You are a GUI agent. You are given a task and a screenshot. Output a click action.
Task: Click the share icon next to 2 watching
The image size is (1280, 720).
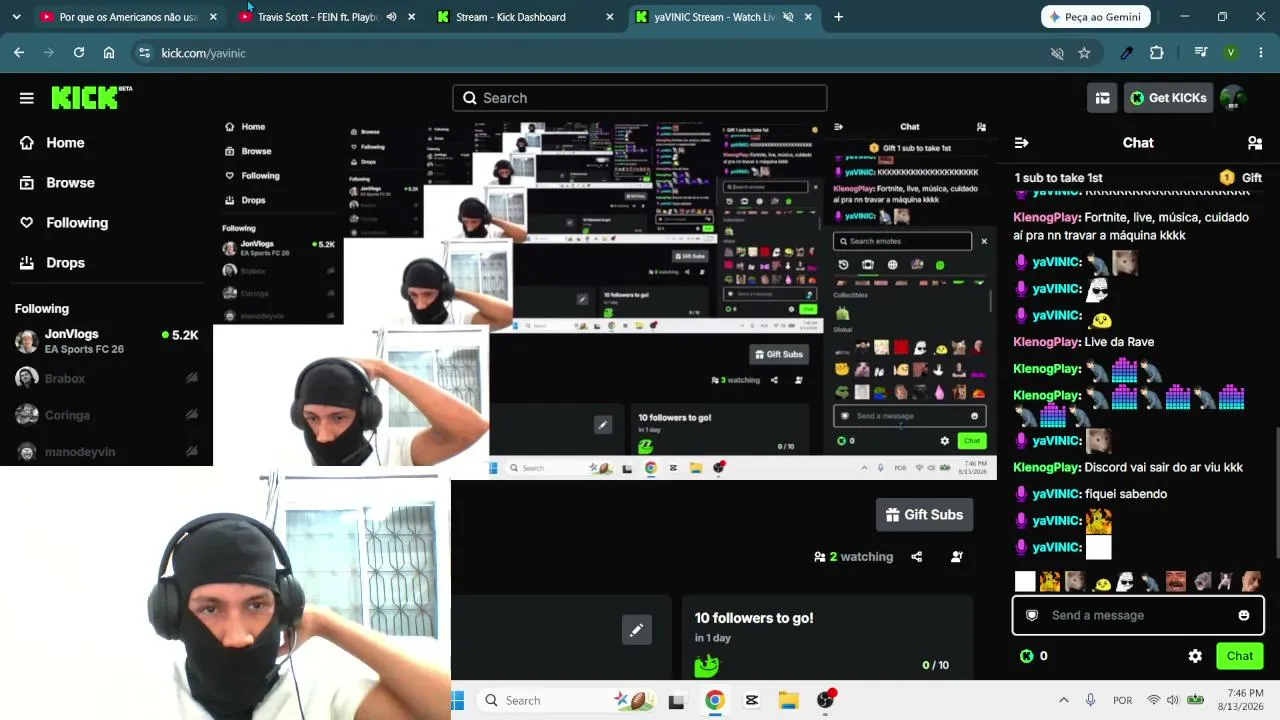[x=917, y=557]
